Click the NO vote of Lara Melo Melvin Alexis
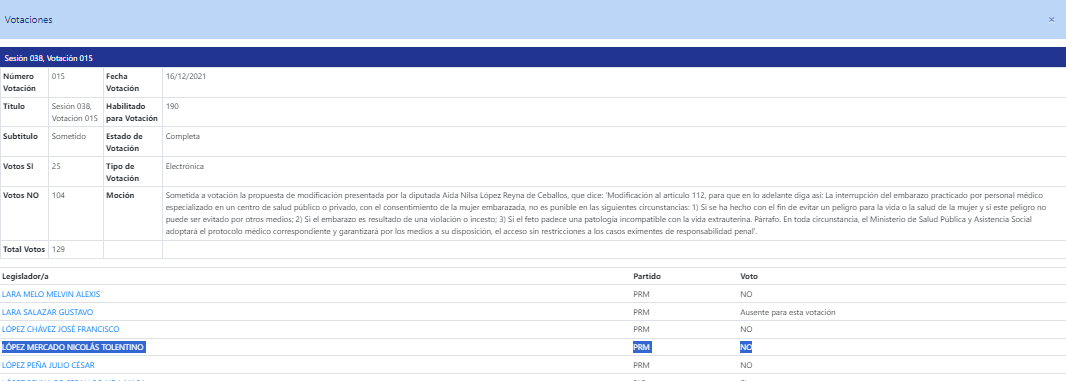 coord(746,295)
